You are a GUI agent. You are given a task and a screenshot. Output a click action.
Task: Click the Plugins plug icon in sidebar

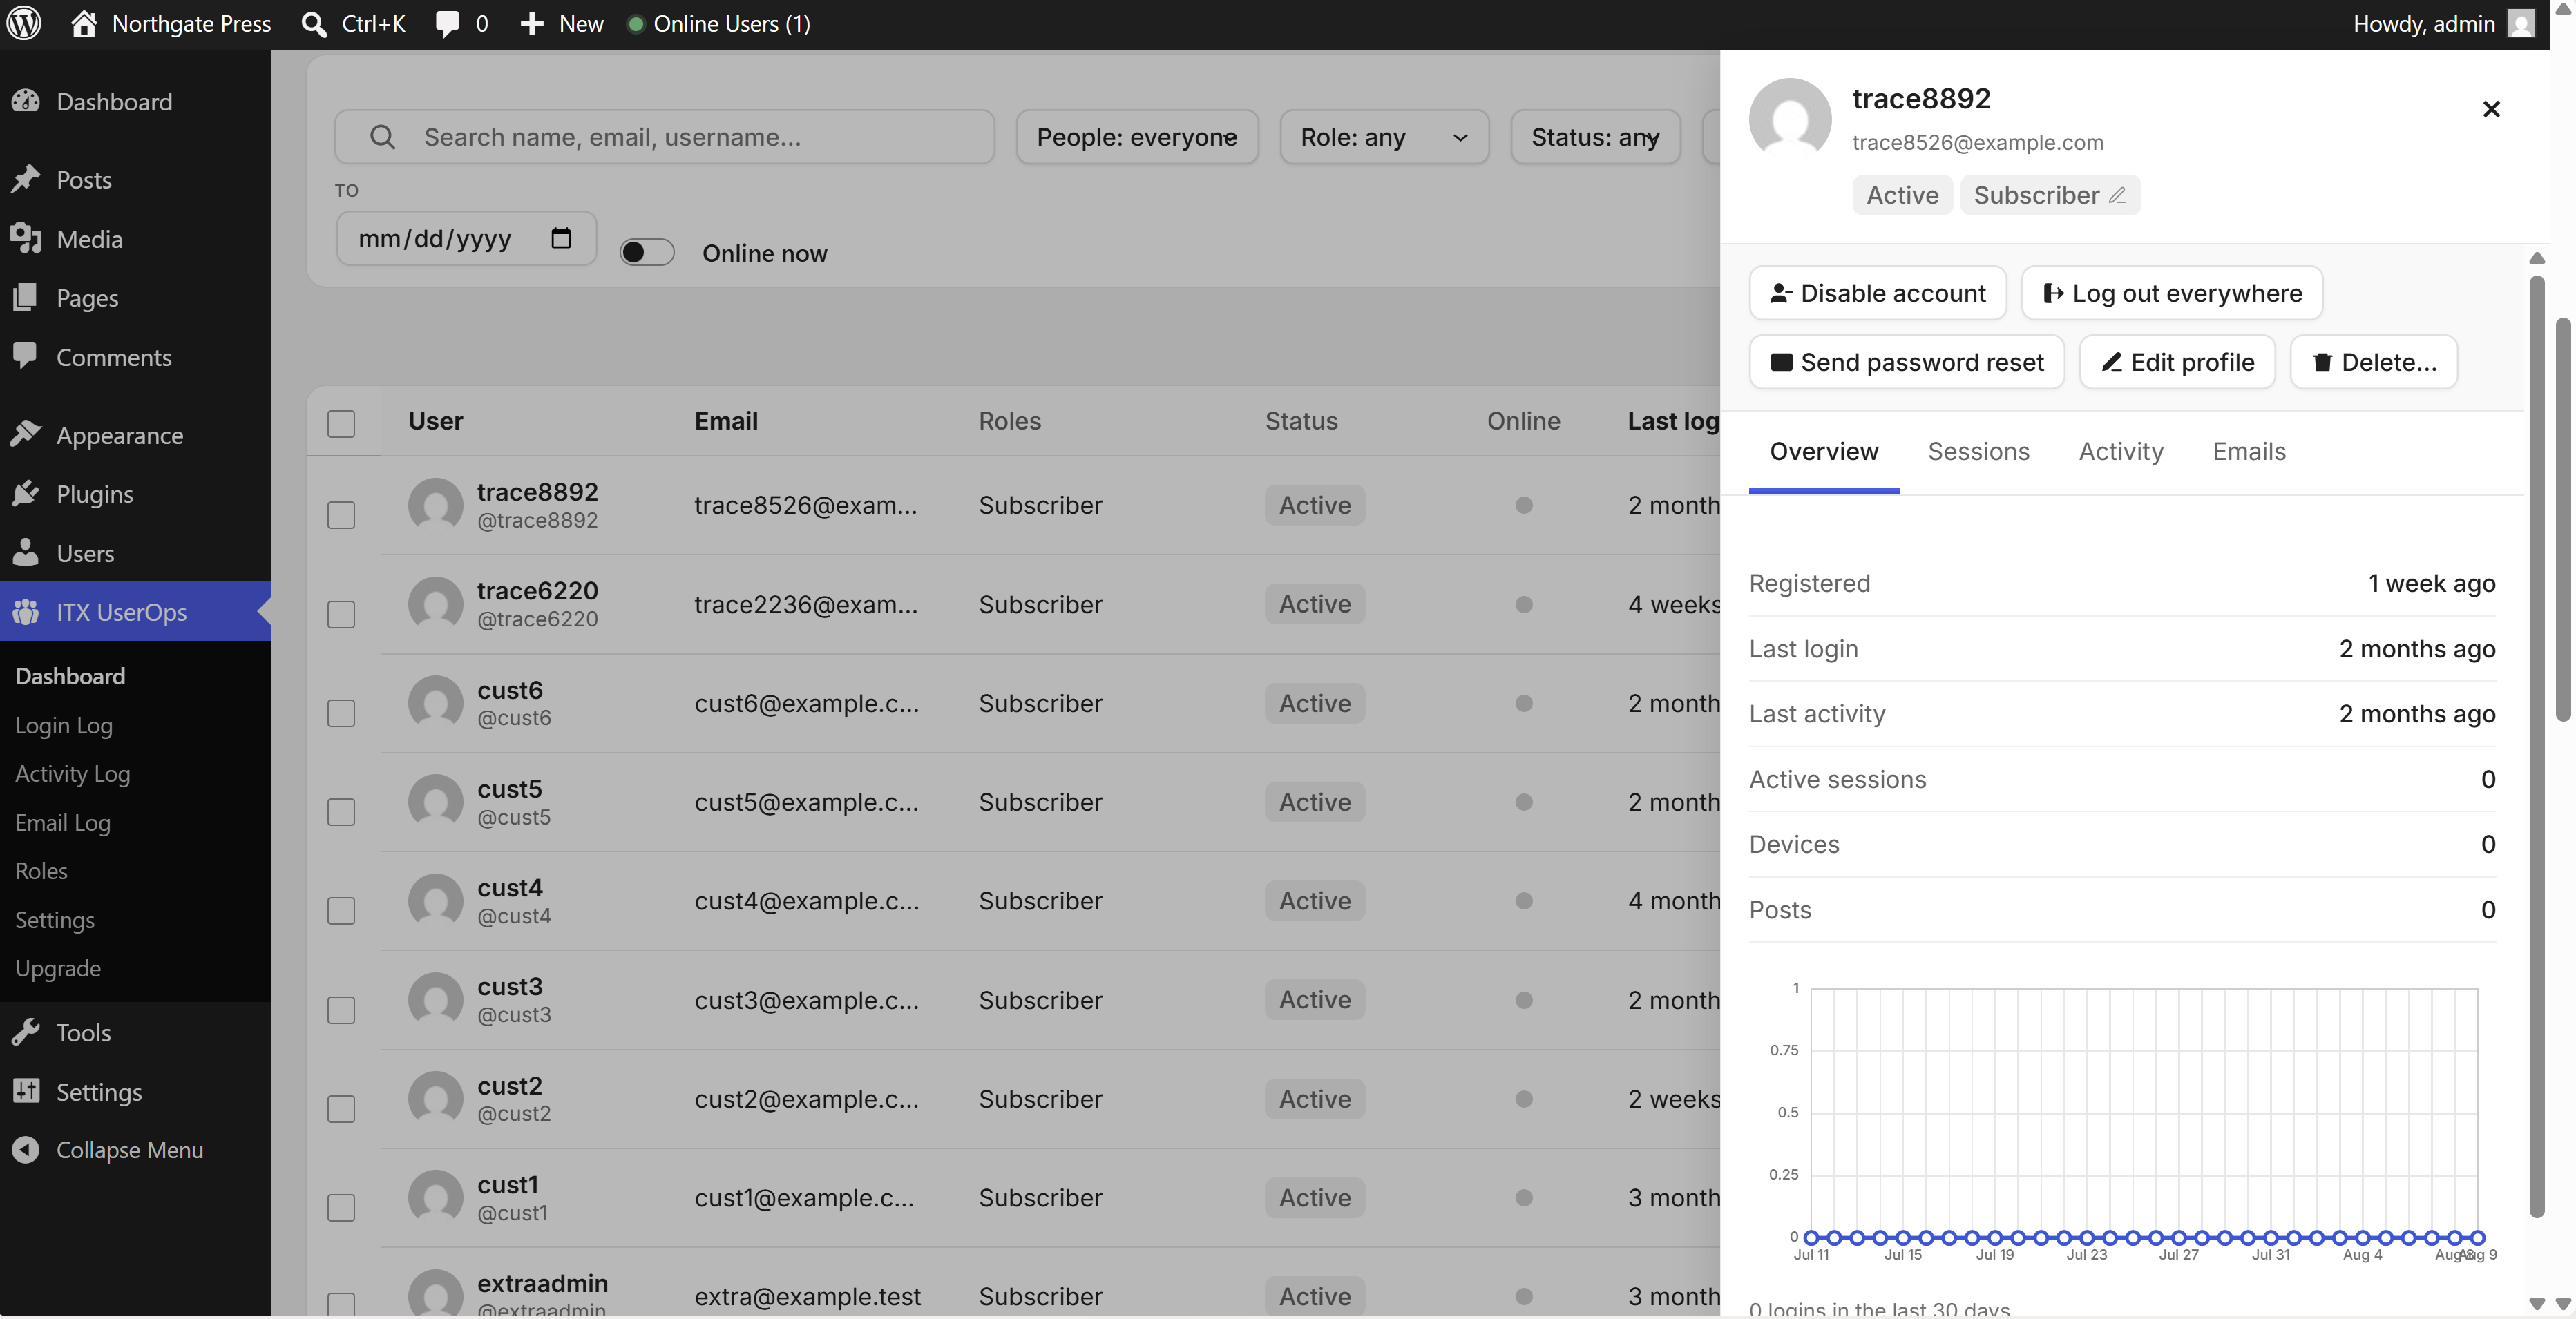tap(26, 493)
